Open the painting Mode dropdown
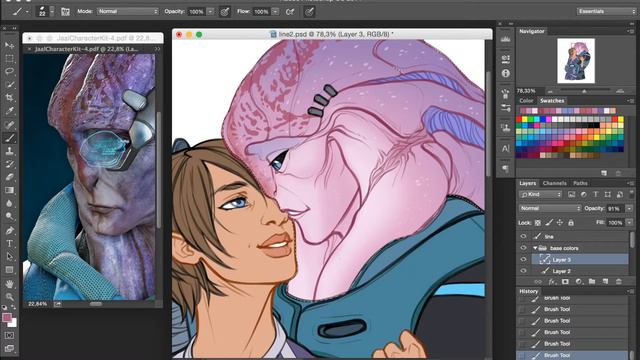Viewport: 640px width, 360px height. click(x=128, y=11)
